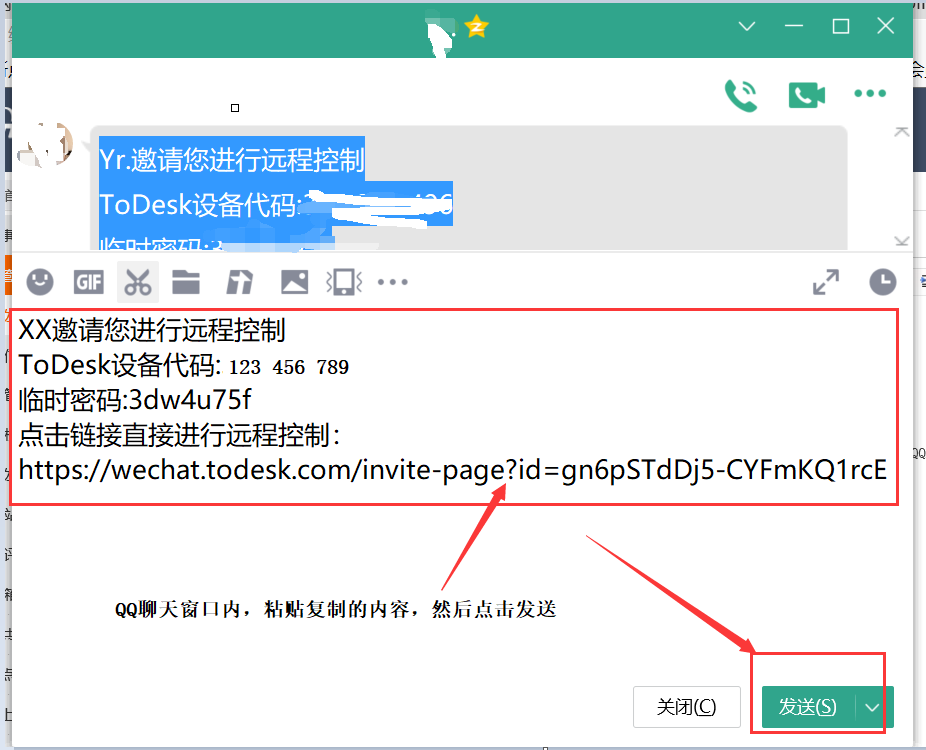This screenshot has width=926, height=750.
Task: Click the '关闭(C)' button
Action: coord(687,706)
